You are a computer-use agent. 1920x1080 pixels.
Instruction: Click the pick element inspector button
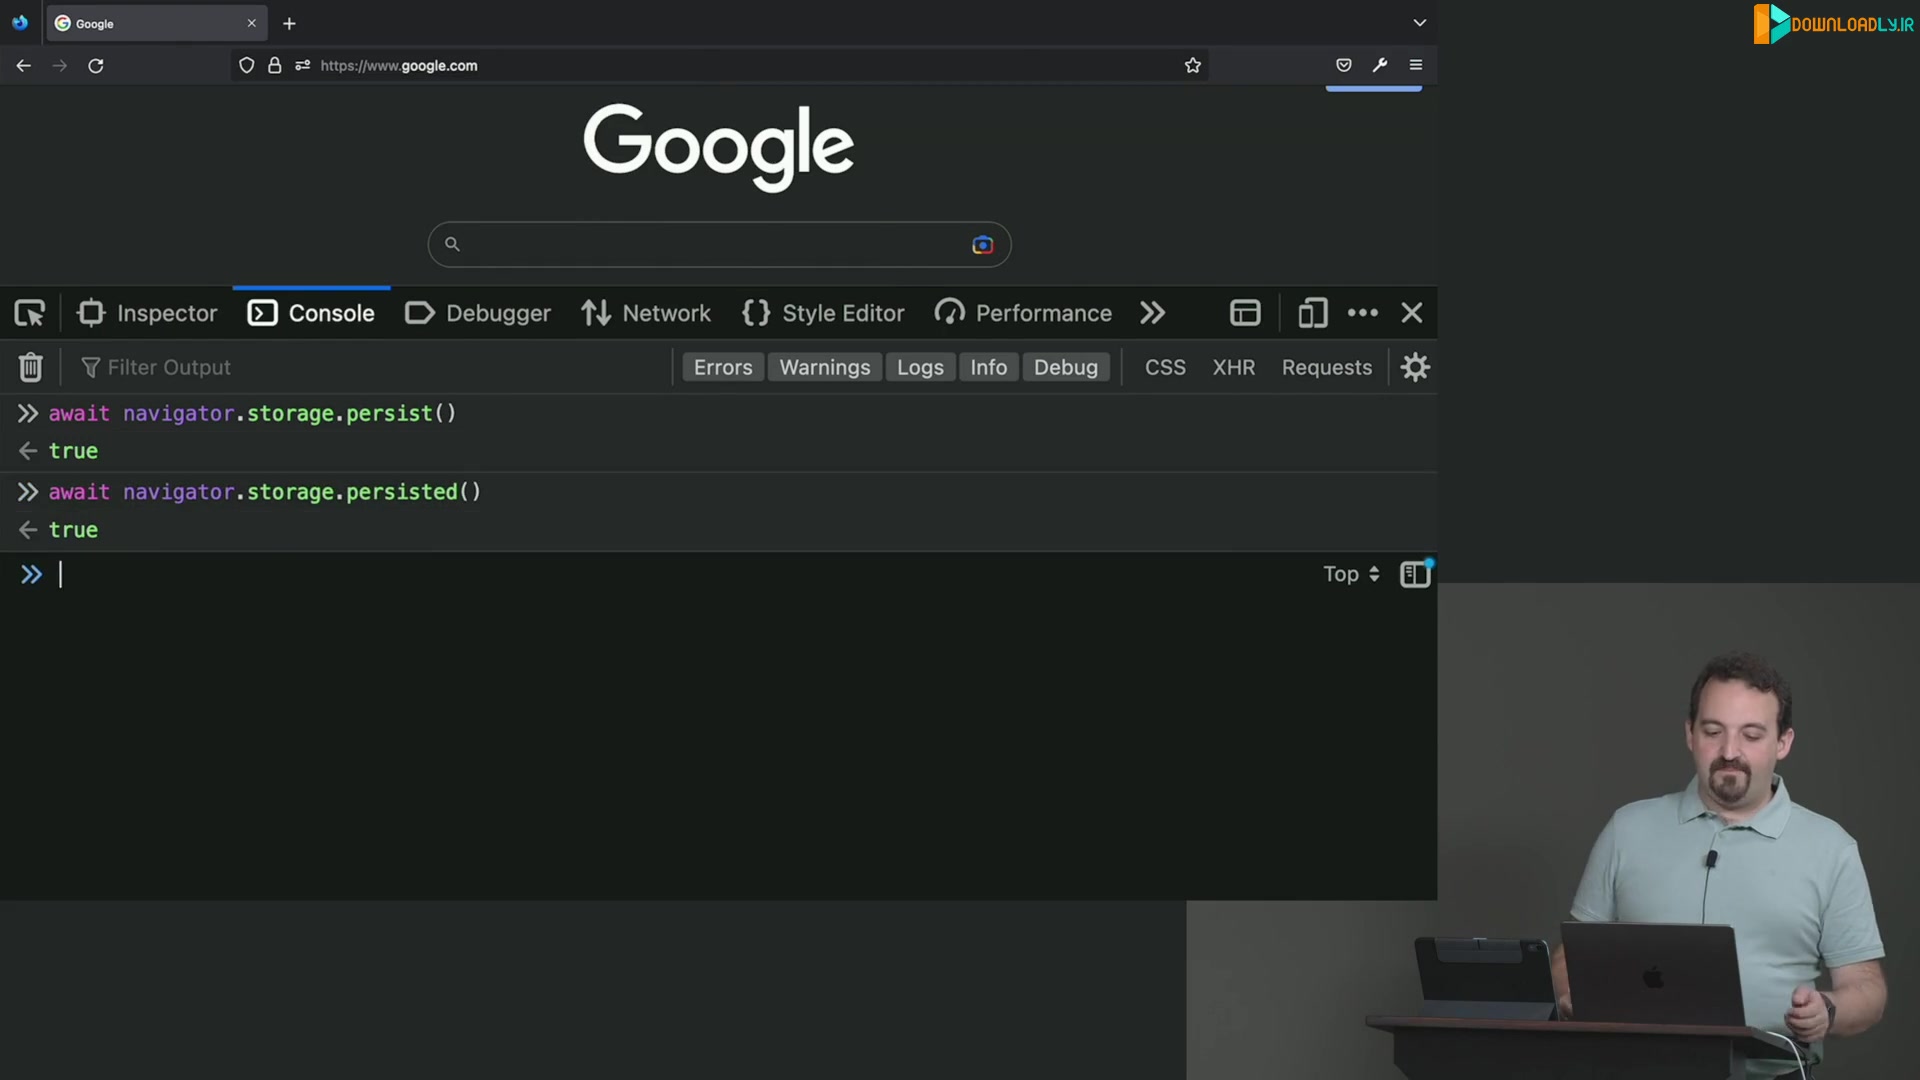(x=29, y=313)
